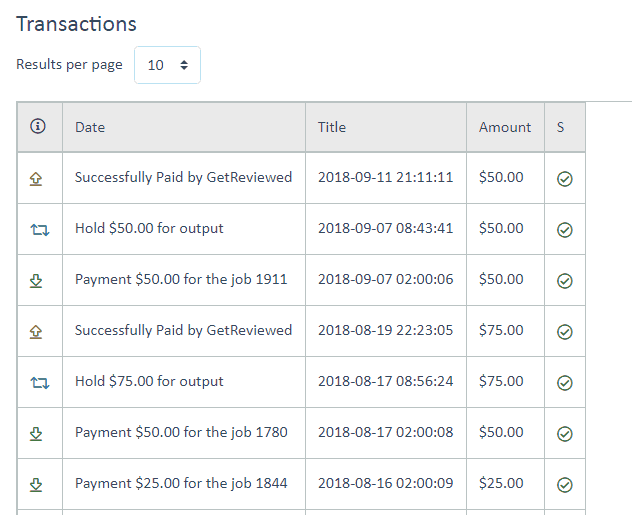Select 'Payment $50.00 for the job 1780' text
The width and height of the screenshot is (632, 515).
181,432
